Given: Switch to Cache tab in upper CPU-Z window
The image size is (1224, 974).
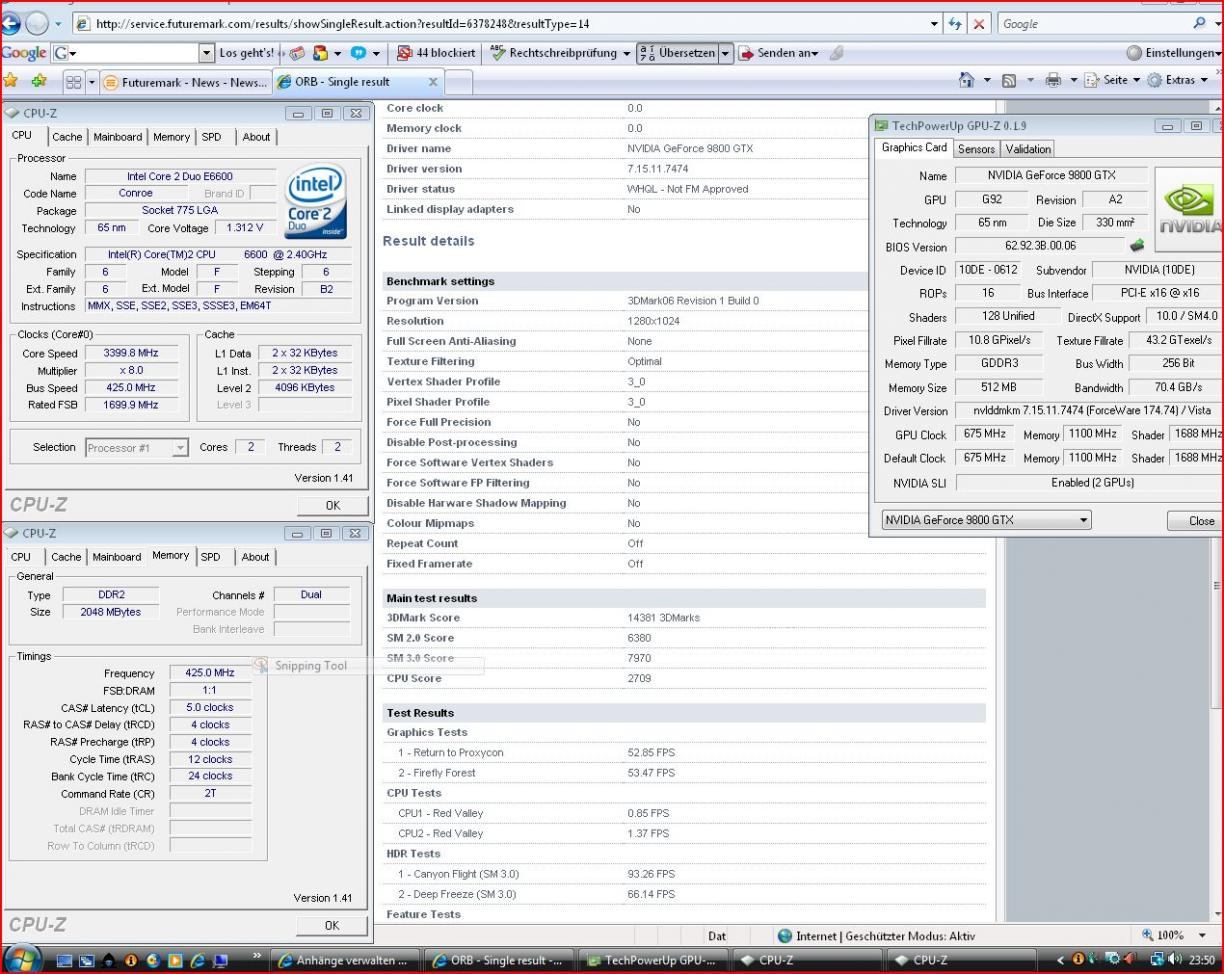Looking at the screenshot, I should point(67,137).
